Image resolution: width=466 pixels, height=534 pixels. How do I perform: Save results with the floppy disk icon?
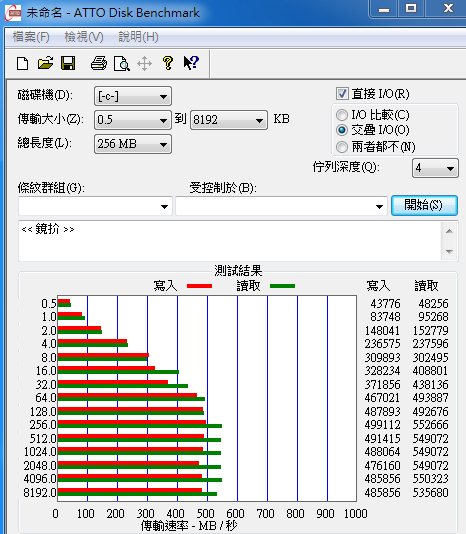click(x=68, y=63)
